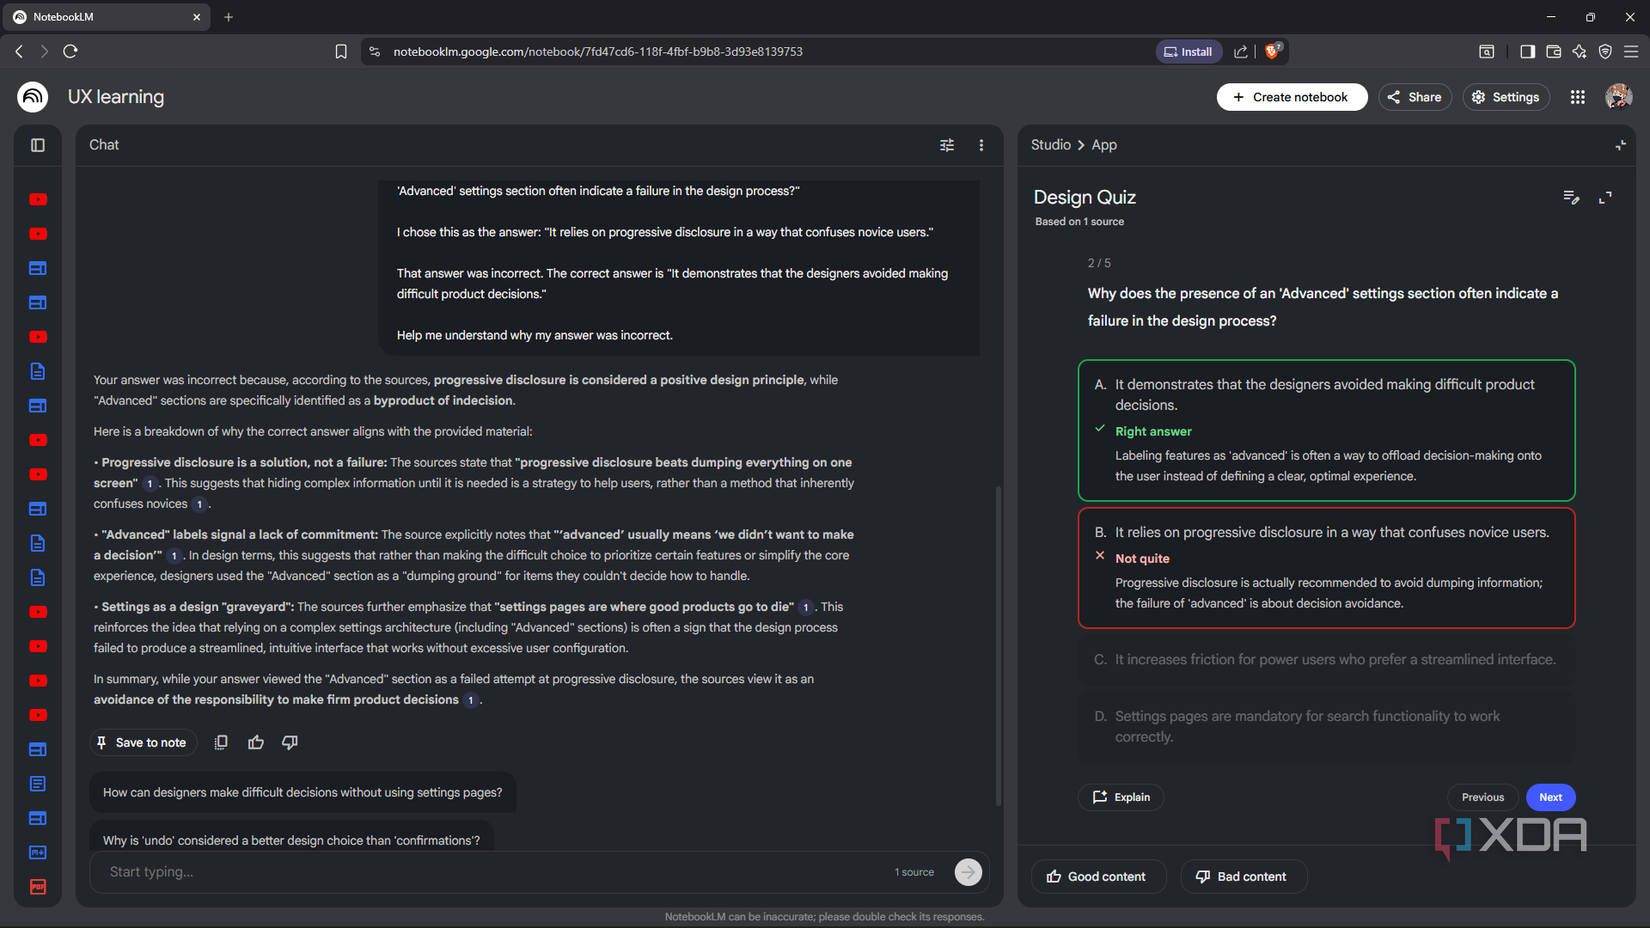This screenshot has width=1650, height=928.
Task: Open the chat three-dot menu
Action: click(x=981, y=145)
